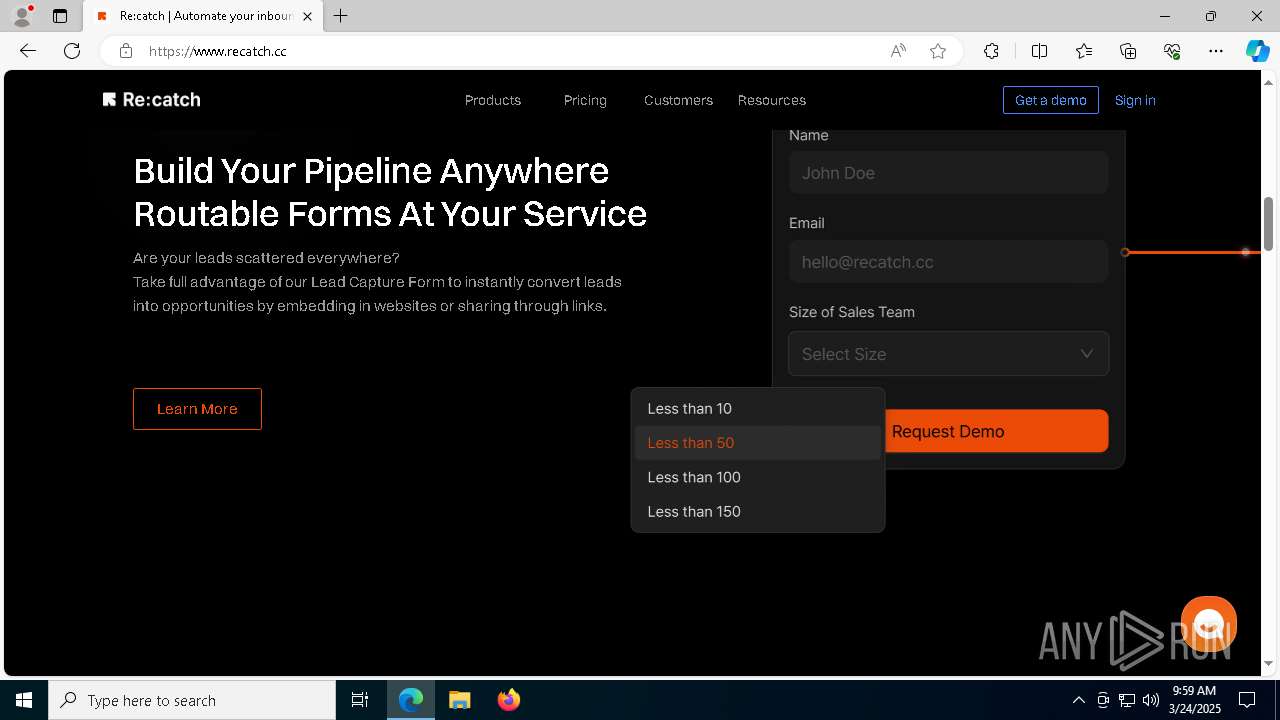Viewport: 1280px width, 720px height.
Task: Open Extensions puzzle icon
Action: pyautogui.click(x=991, y=51)
